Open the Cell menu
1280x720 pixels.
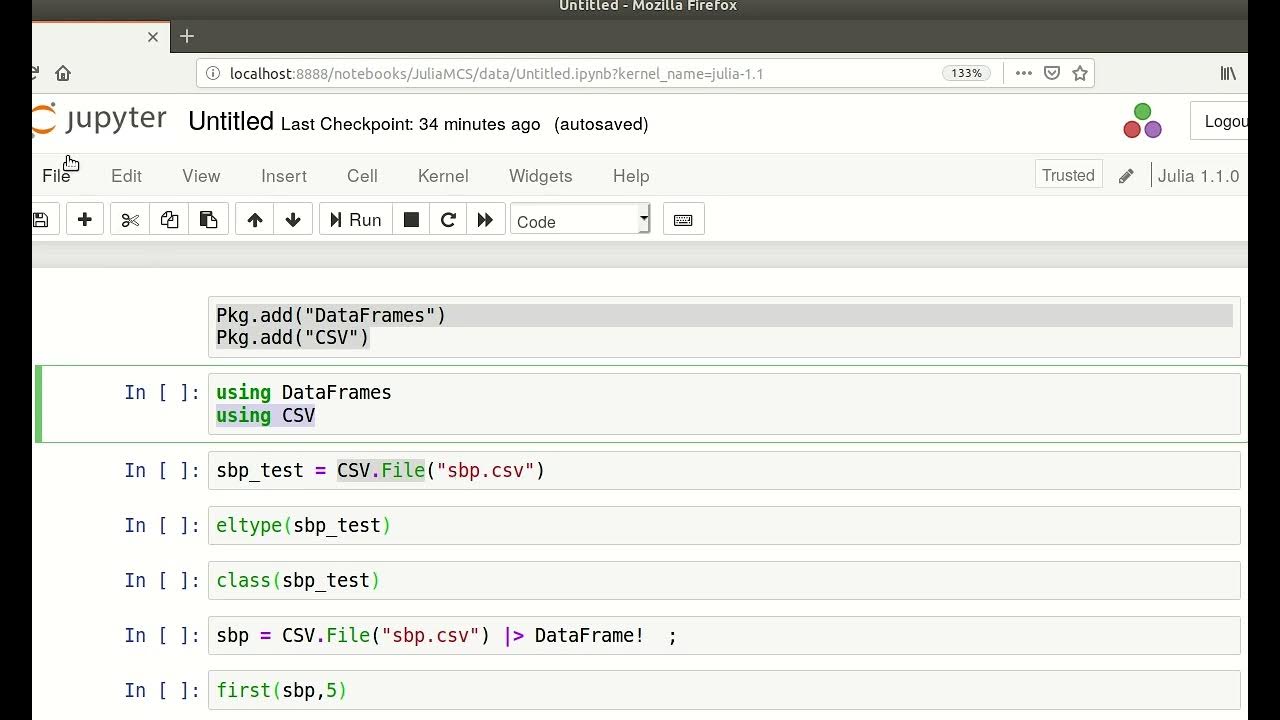(362, 176)
